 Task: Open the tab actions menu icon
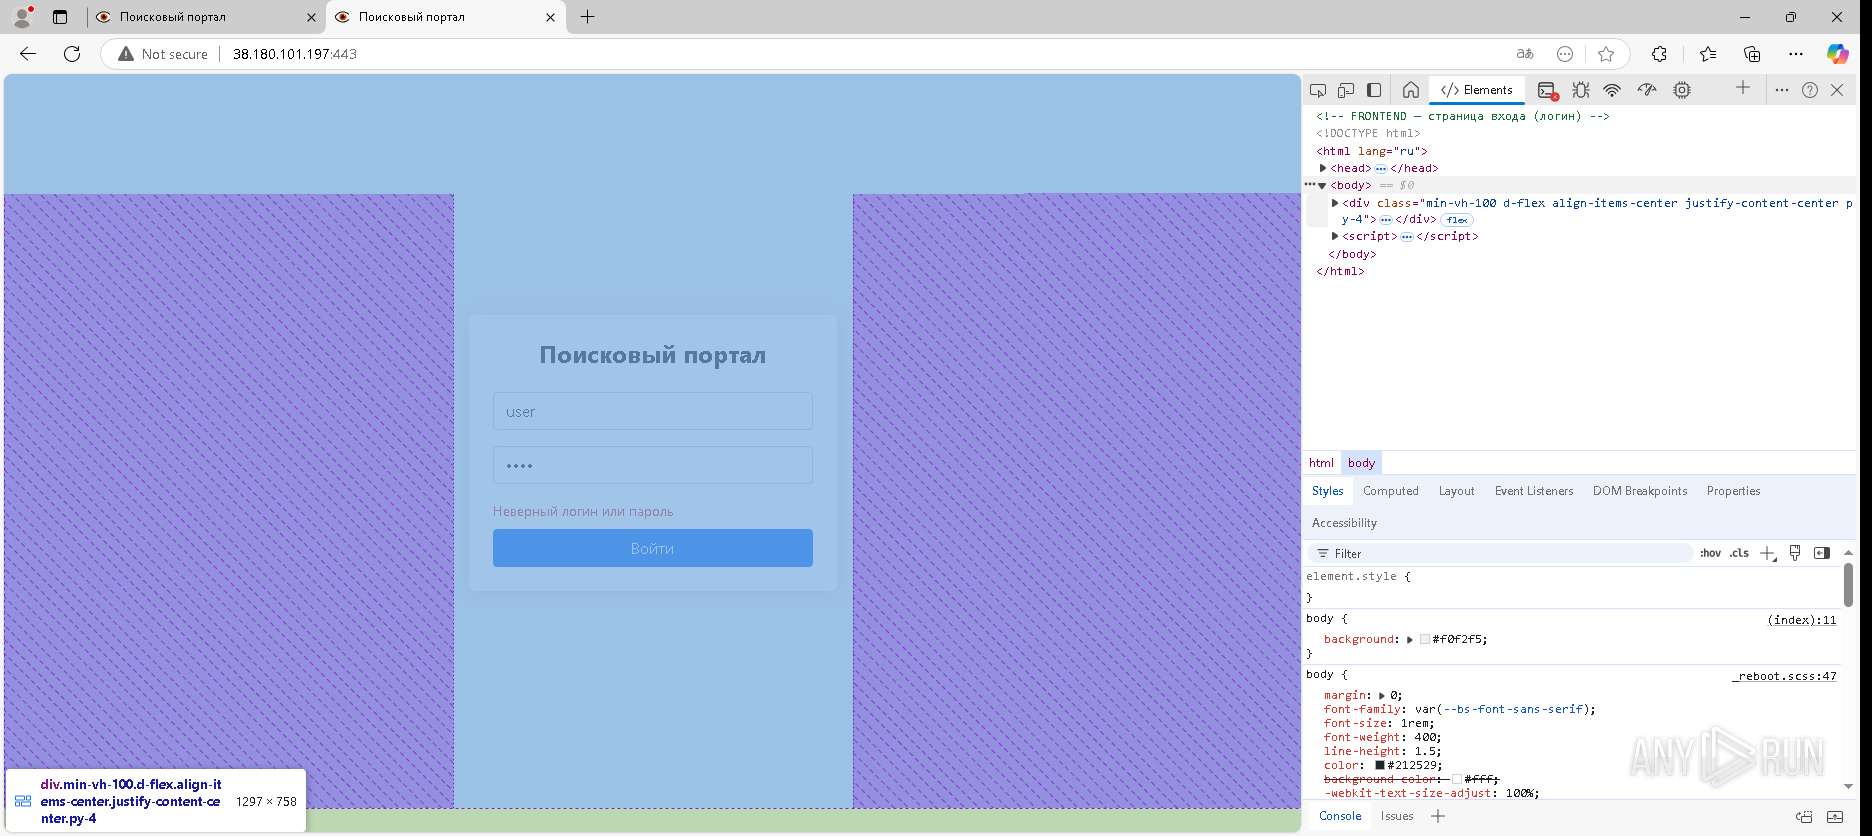(x=60, y=17)
